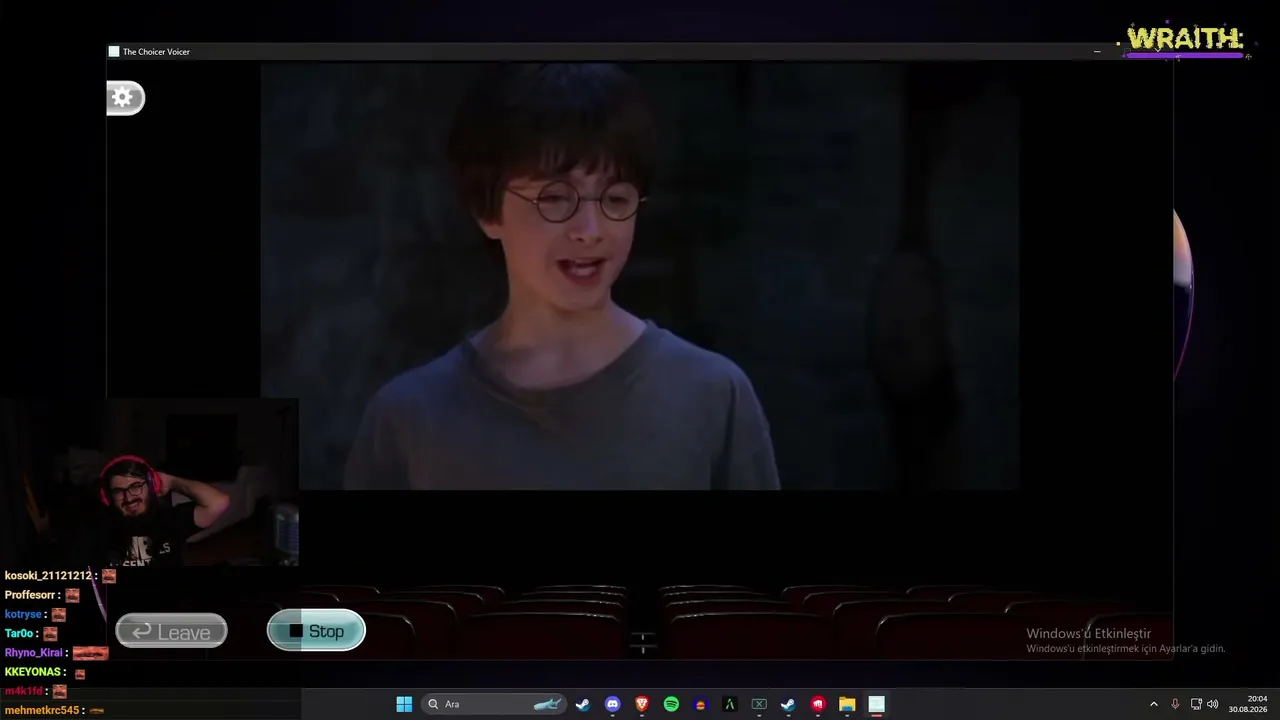Select the active Choicer Voicer taskbar icon
This screenshot has width=1280, height=720.
tap(876, 704)
